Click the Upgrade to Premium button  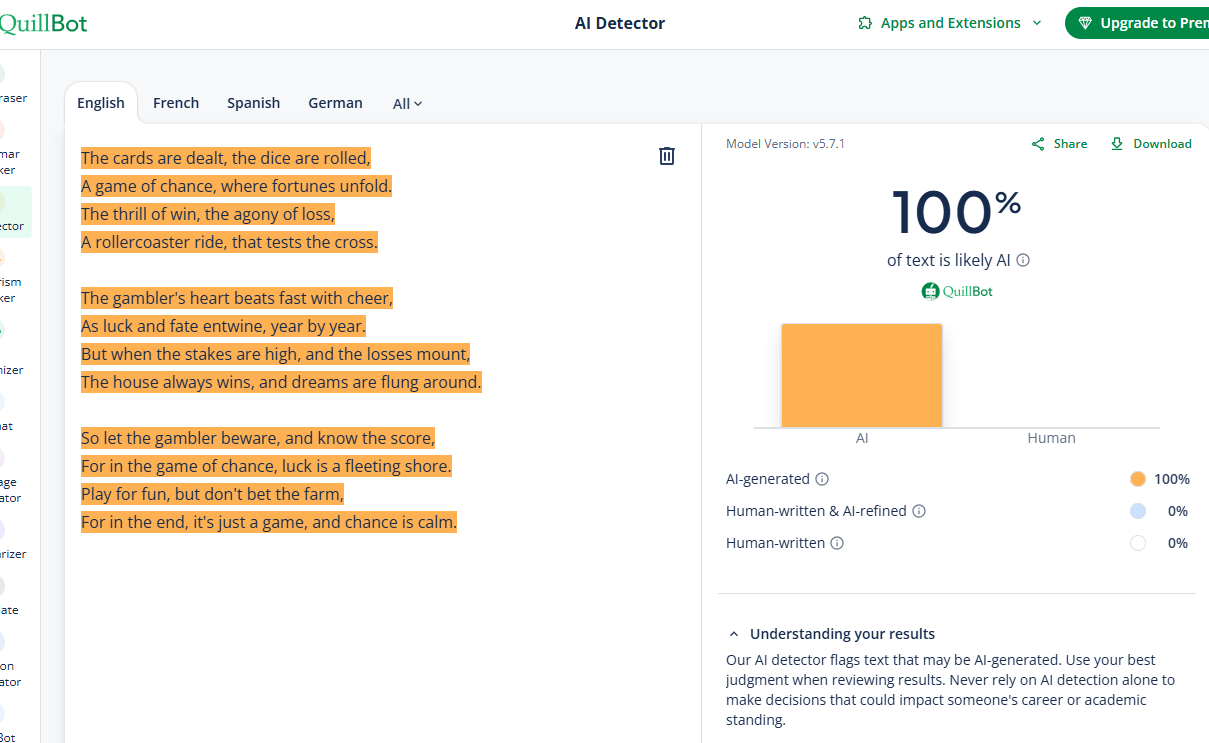1140,23
